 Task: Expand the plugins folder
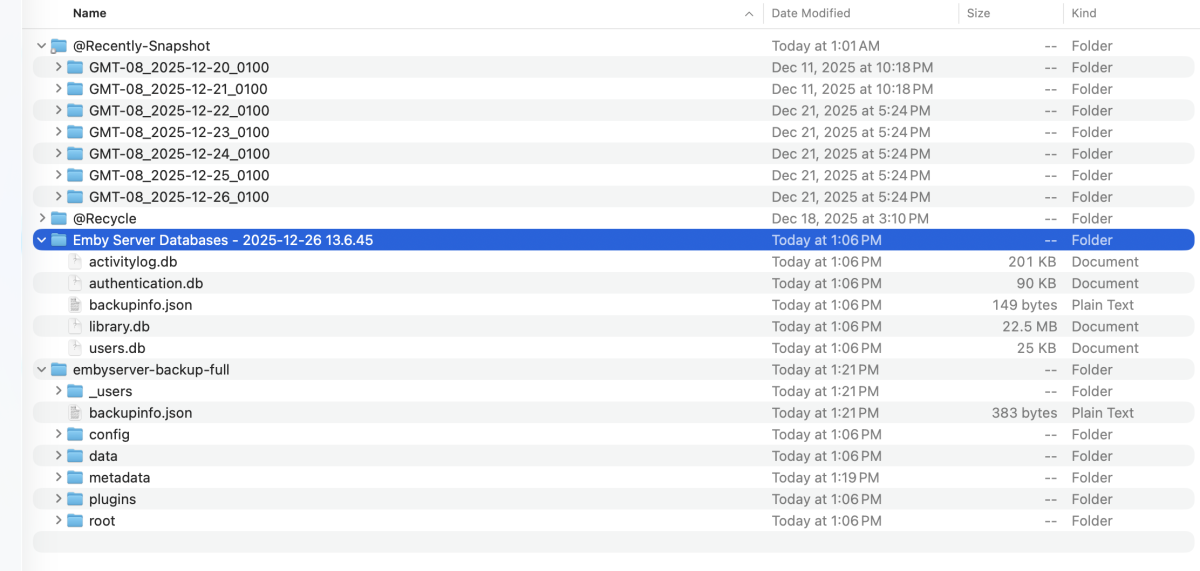coord(59,499)
